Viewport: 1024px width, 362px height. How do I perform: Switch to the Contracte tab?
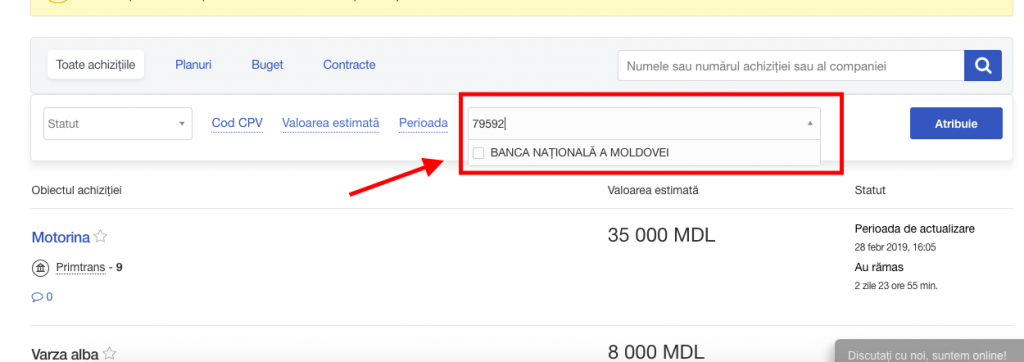coord(349,65)
